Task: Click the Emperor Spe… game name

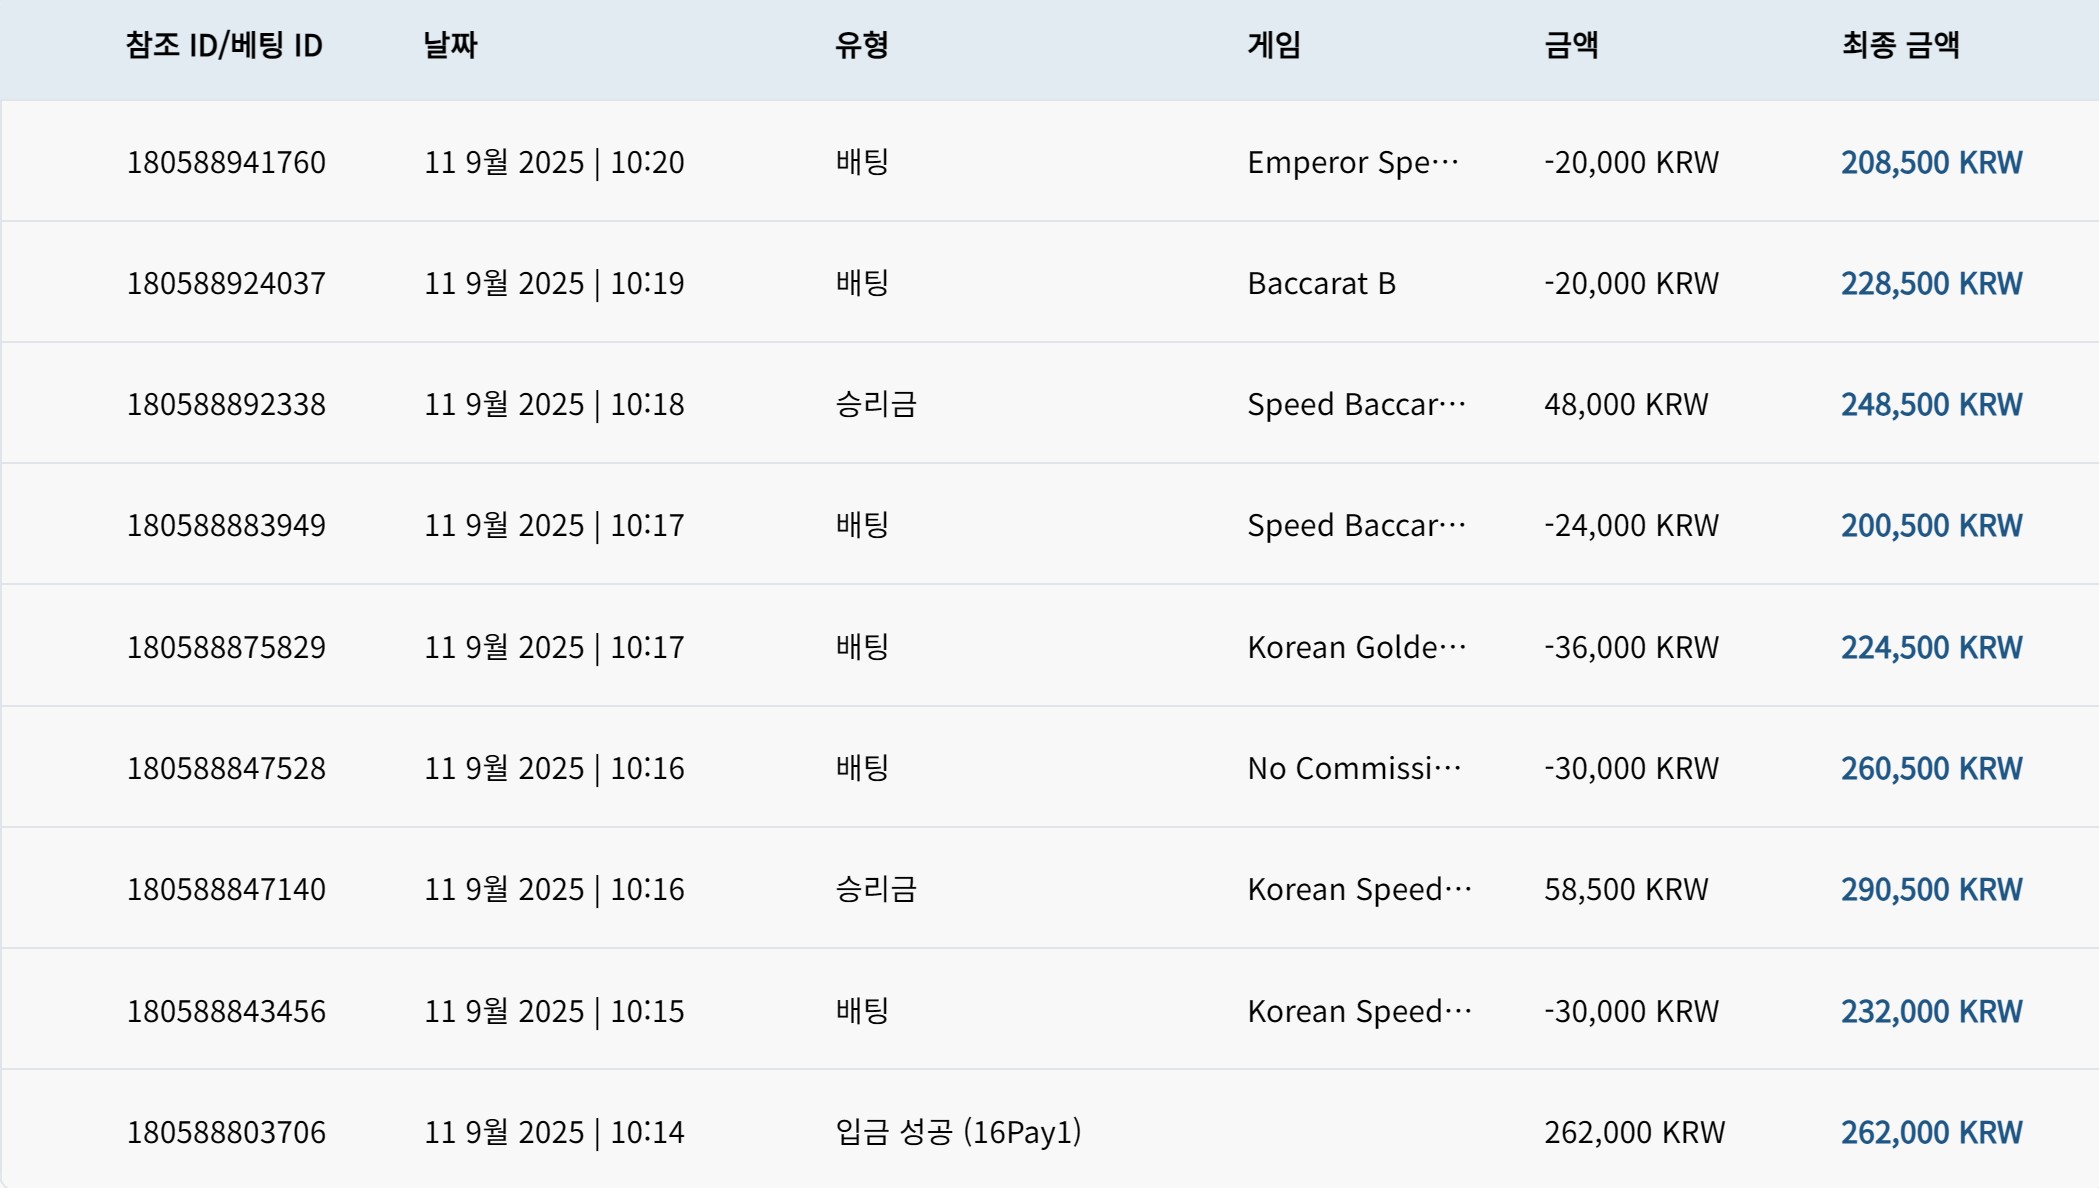Action: (1353, 162)
